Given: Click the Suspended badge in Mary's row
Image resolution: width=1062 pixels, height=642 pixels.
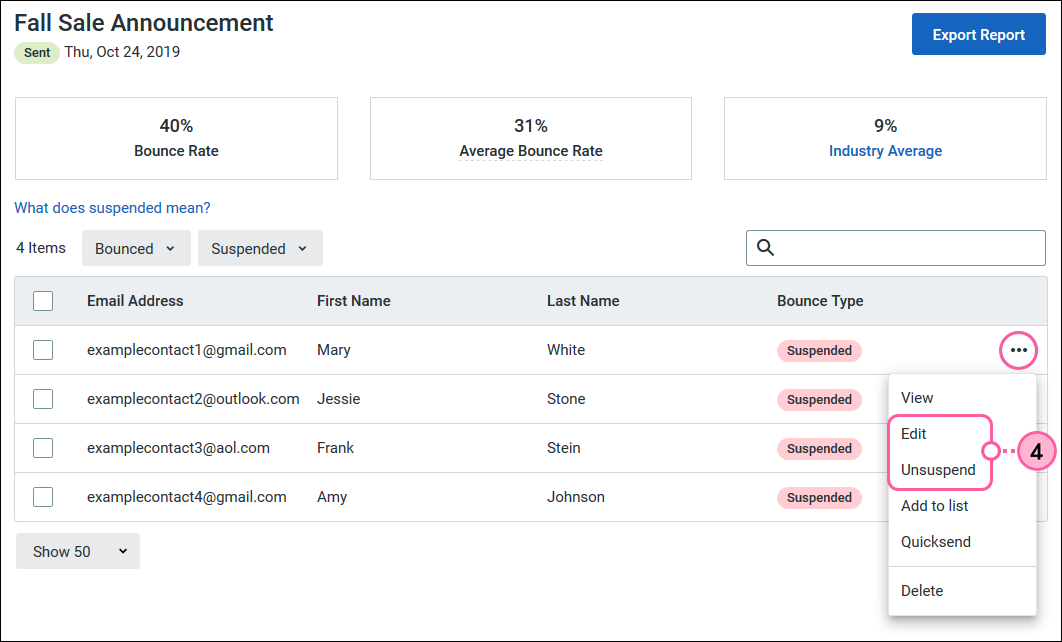Looking at the screenshot, I should click(x=819, y=351).
